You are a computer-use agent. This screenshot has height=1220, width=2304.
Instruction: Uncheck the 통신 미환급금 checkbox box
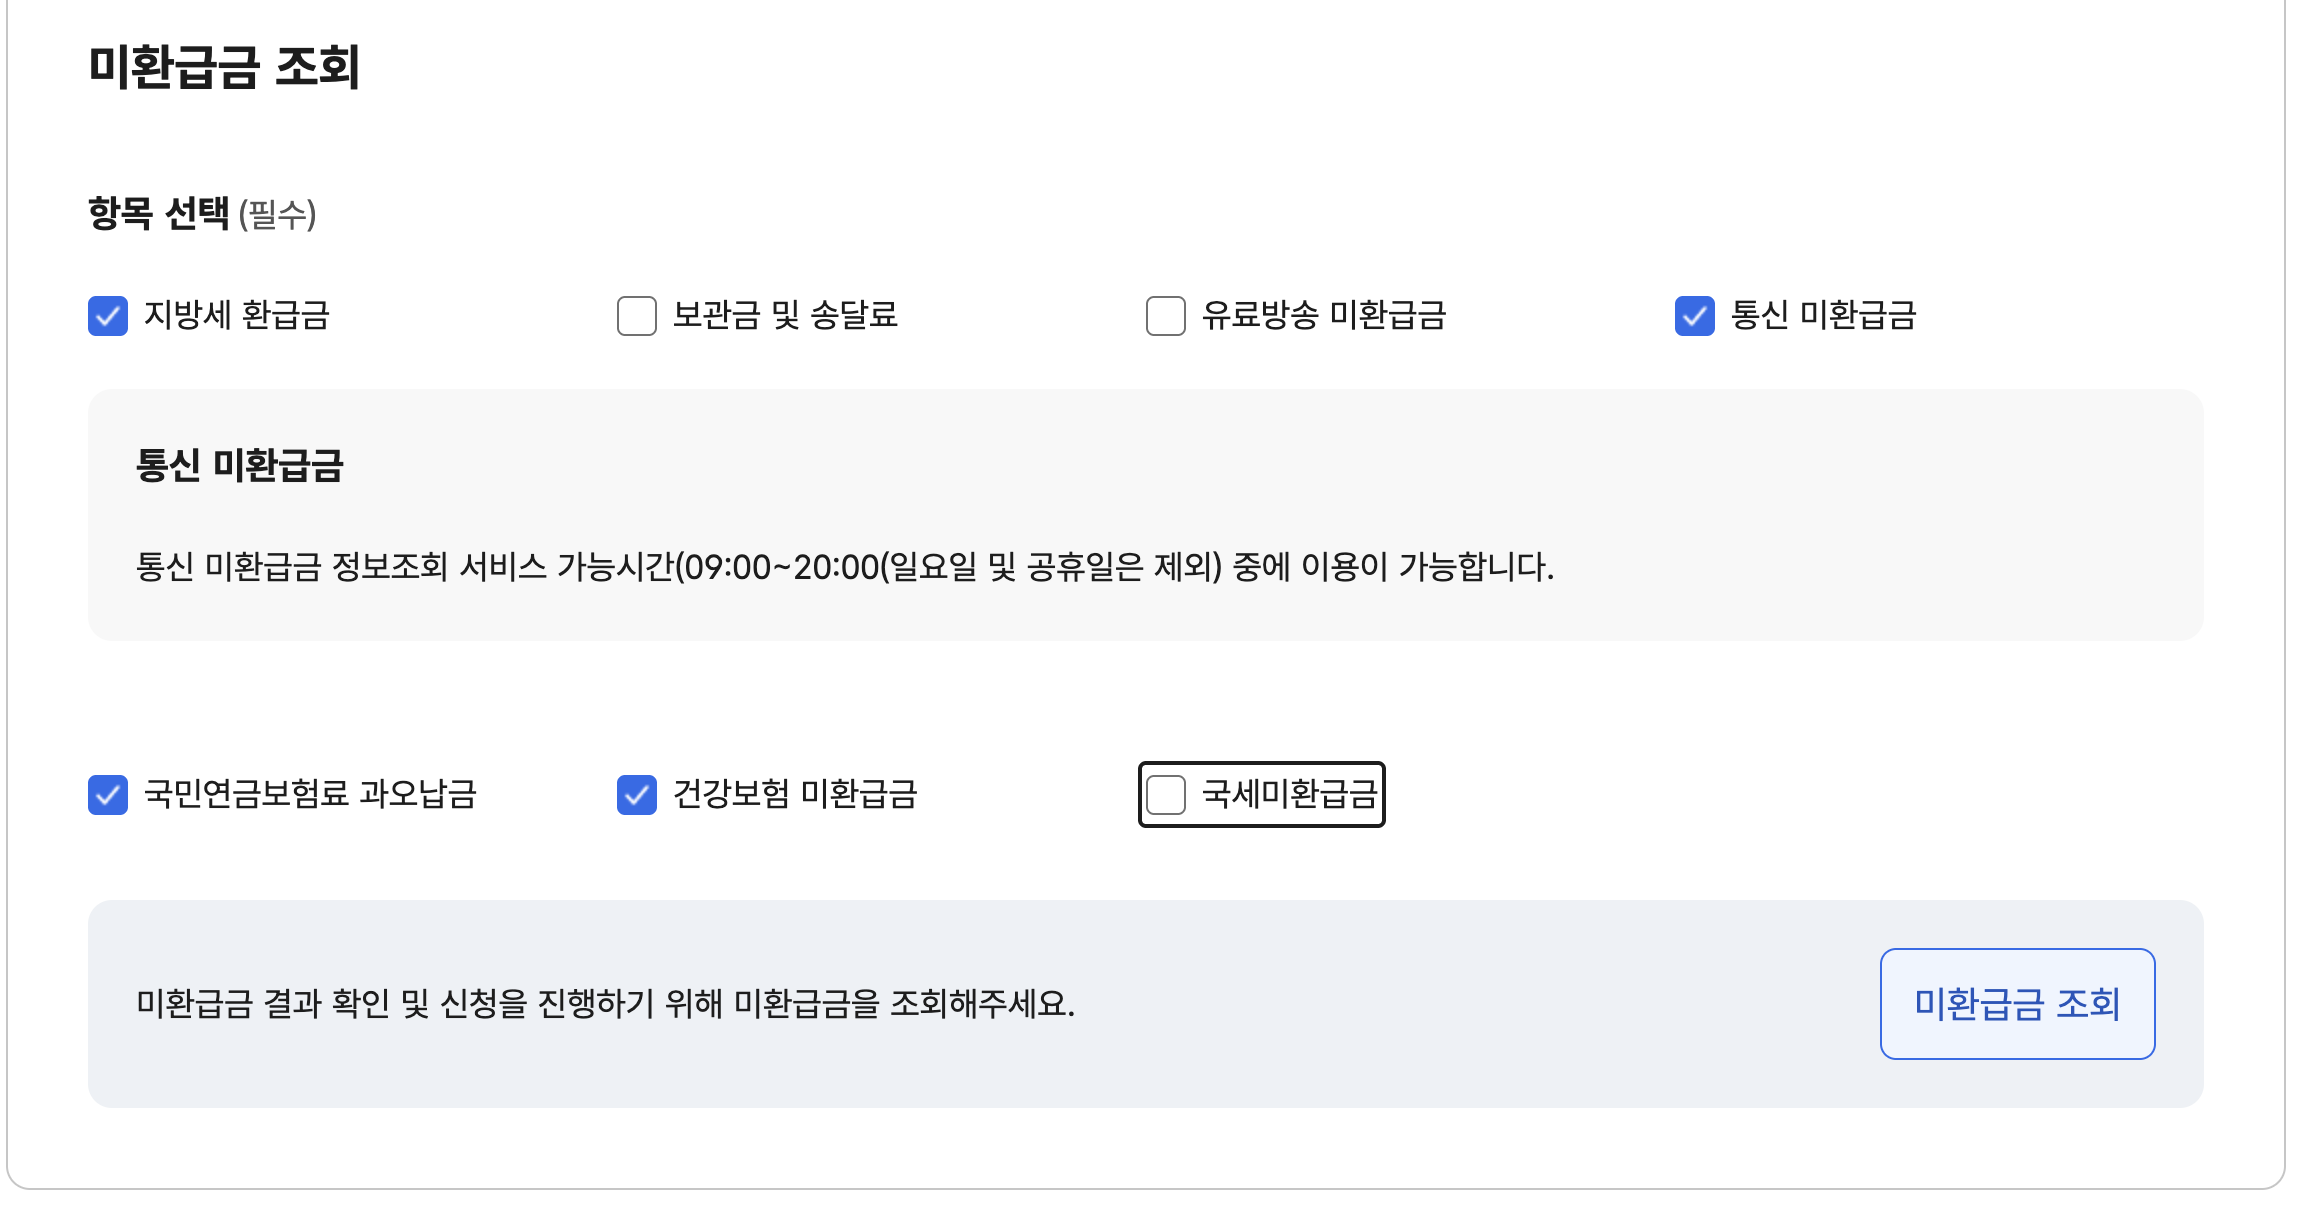pyautogui.click(x=1695, y=316)
